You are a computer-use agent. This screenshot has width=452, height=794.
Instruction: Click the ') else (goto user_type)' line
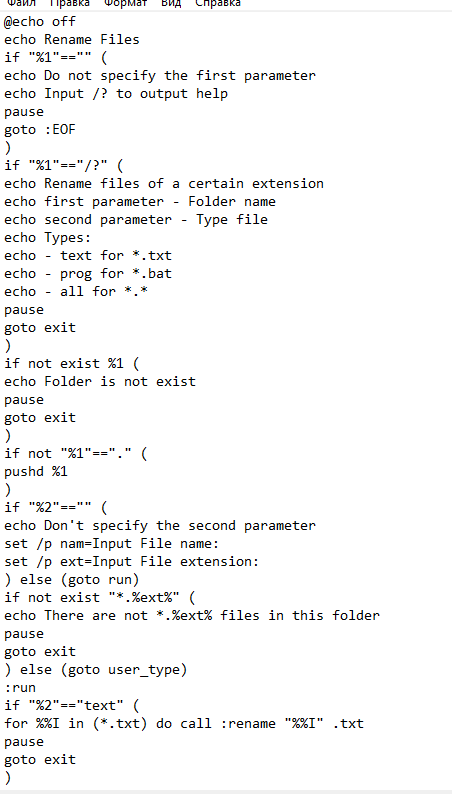[x=96, y=669]
